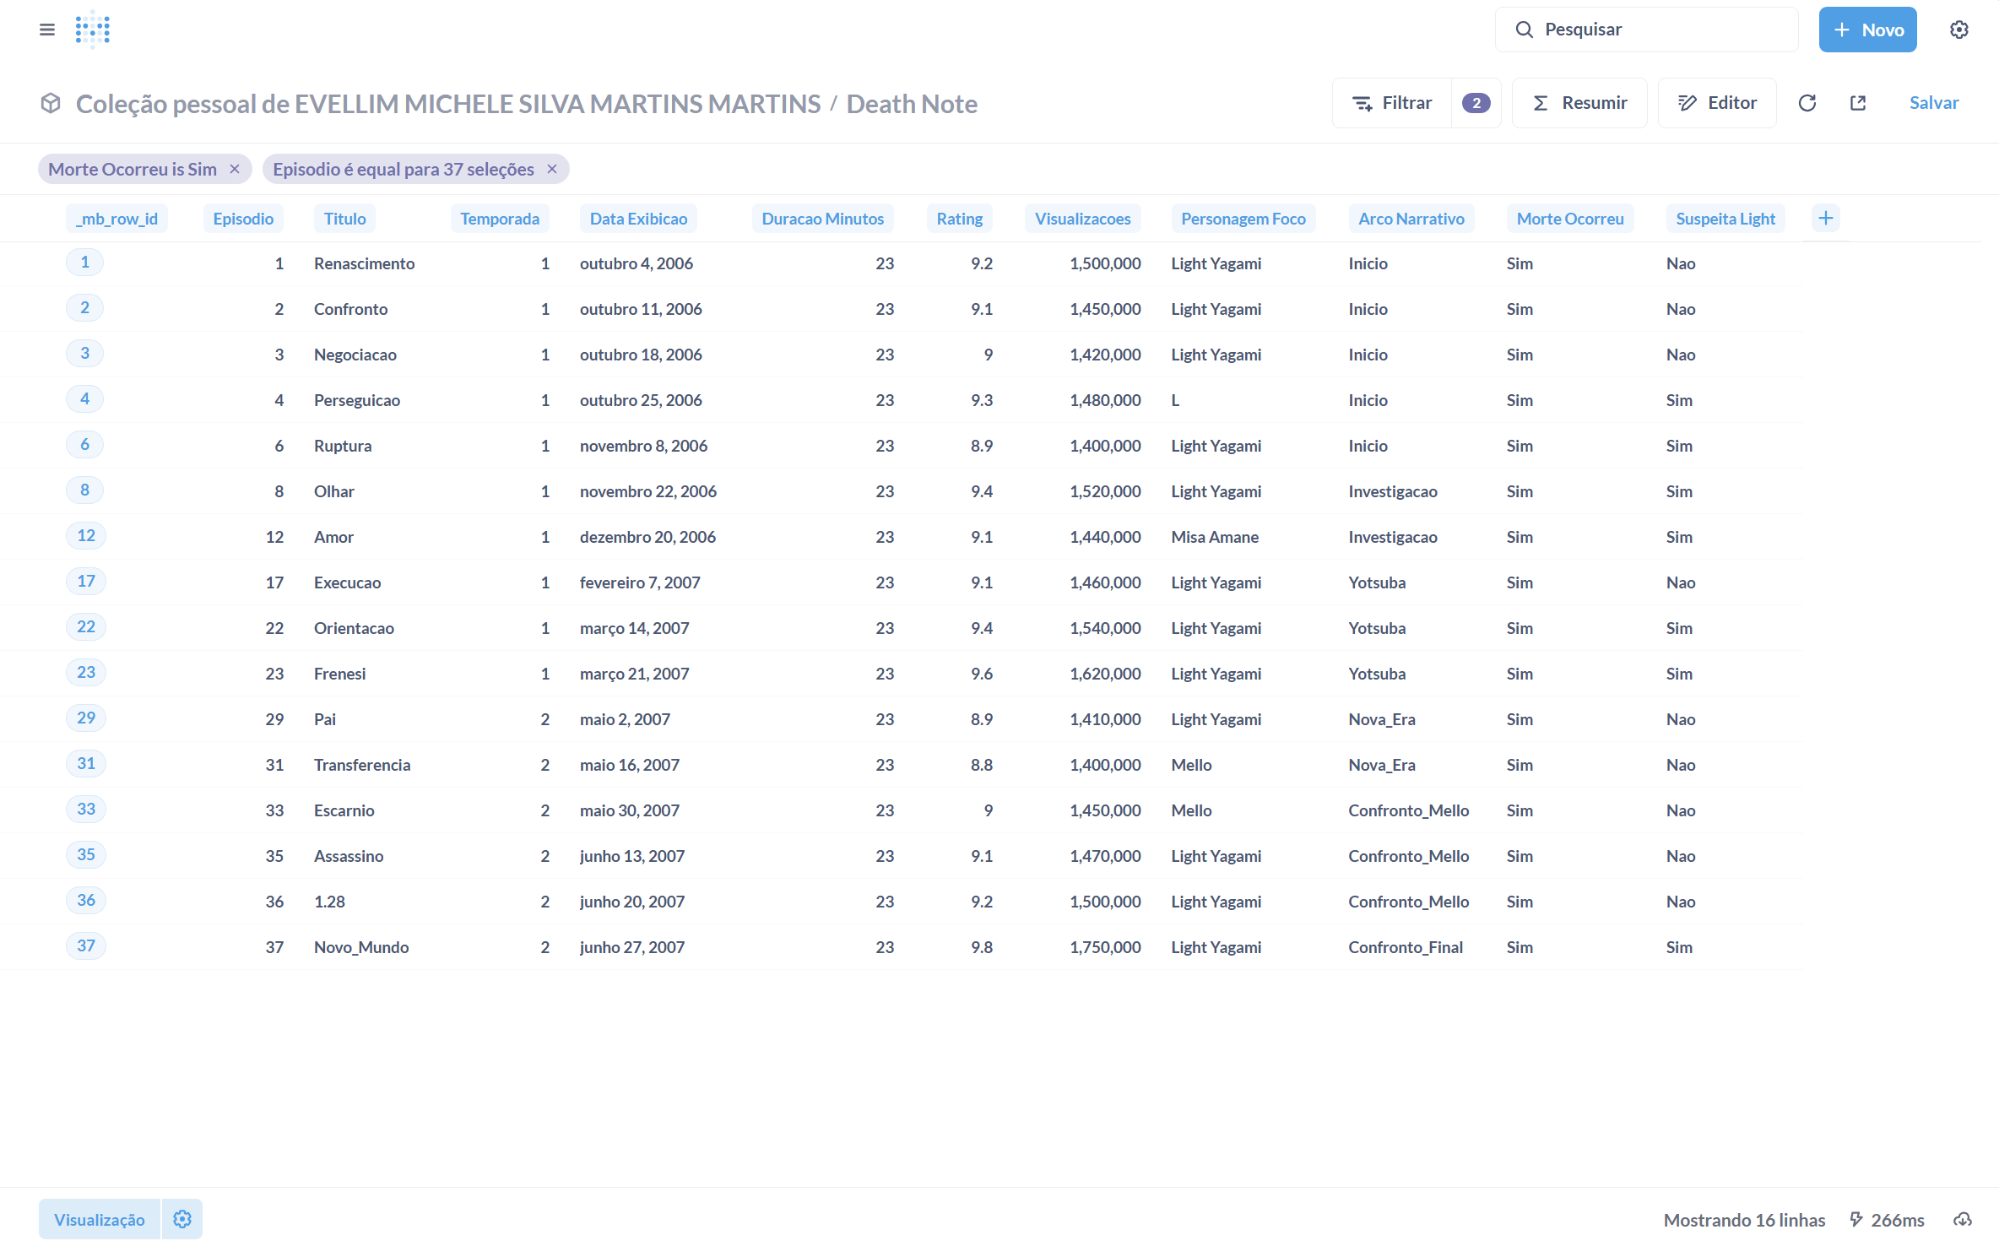The width and height of the screenshot is (1999, 1246).
Task: Click the download results cloud icon
Action: click(1962, 1219)
